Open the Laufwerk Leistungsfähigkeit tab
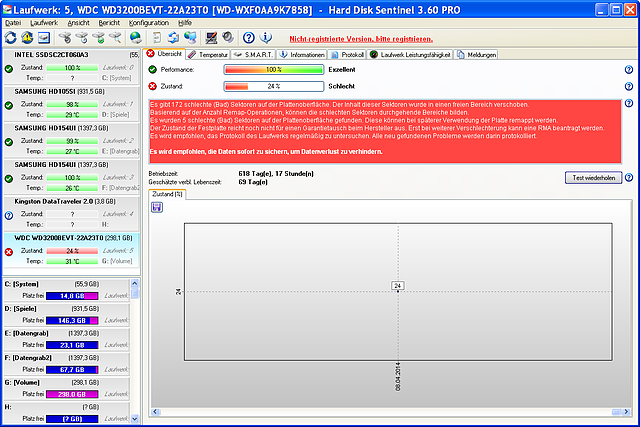The image size is (640, 427). pos(410,55)
